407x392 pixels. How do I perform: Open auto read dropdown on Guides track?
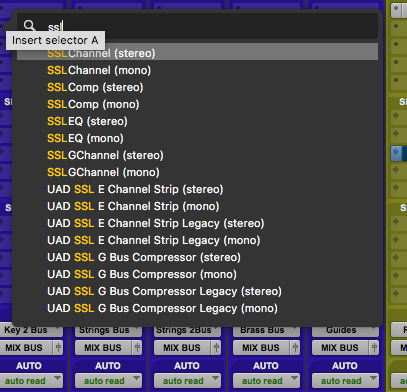(x=345, y=381)
